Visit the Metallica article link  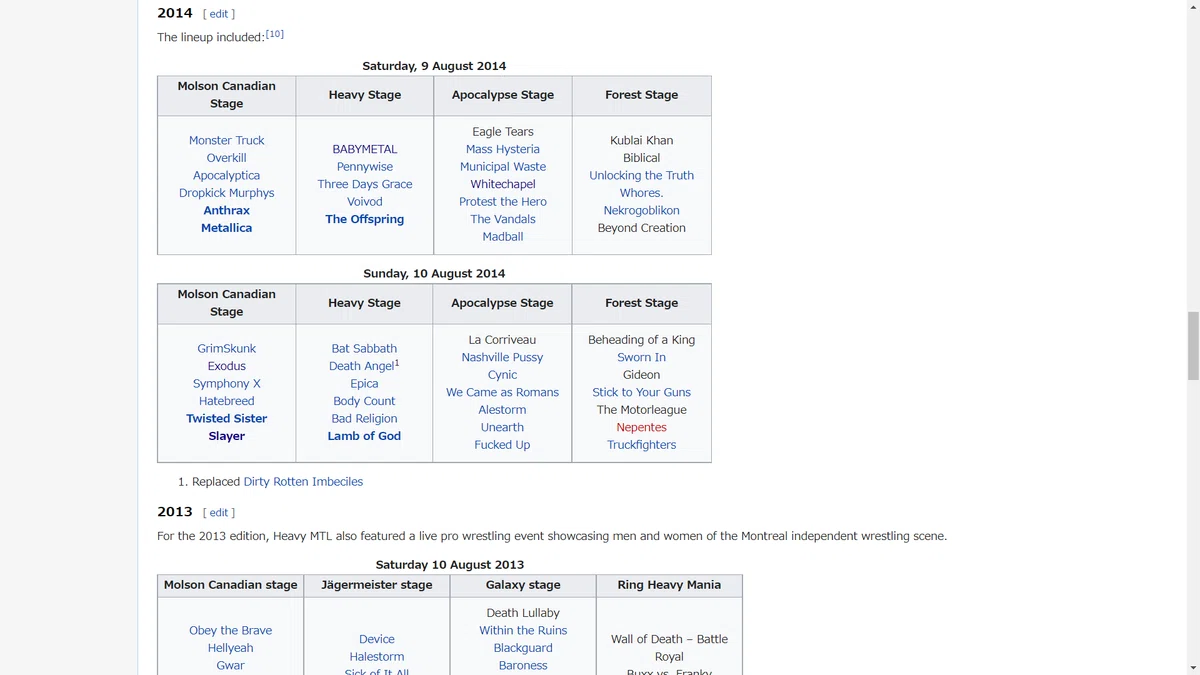tap(227, 228)
